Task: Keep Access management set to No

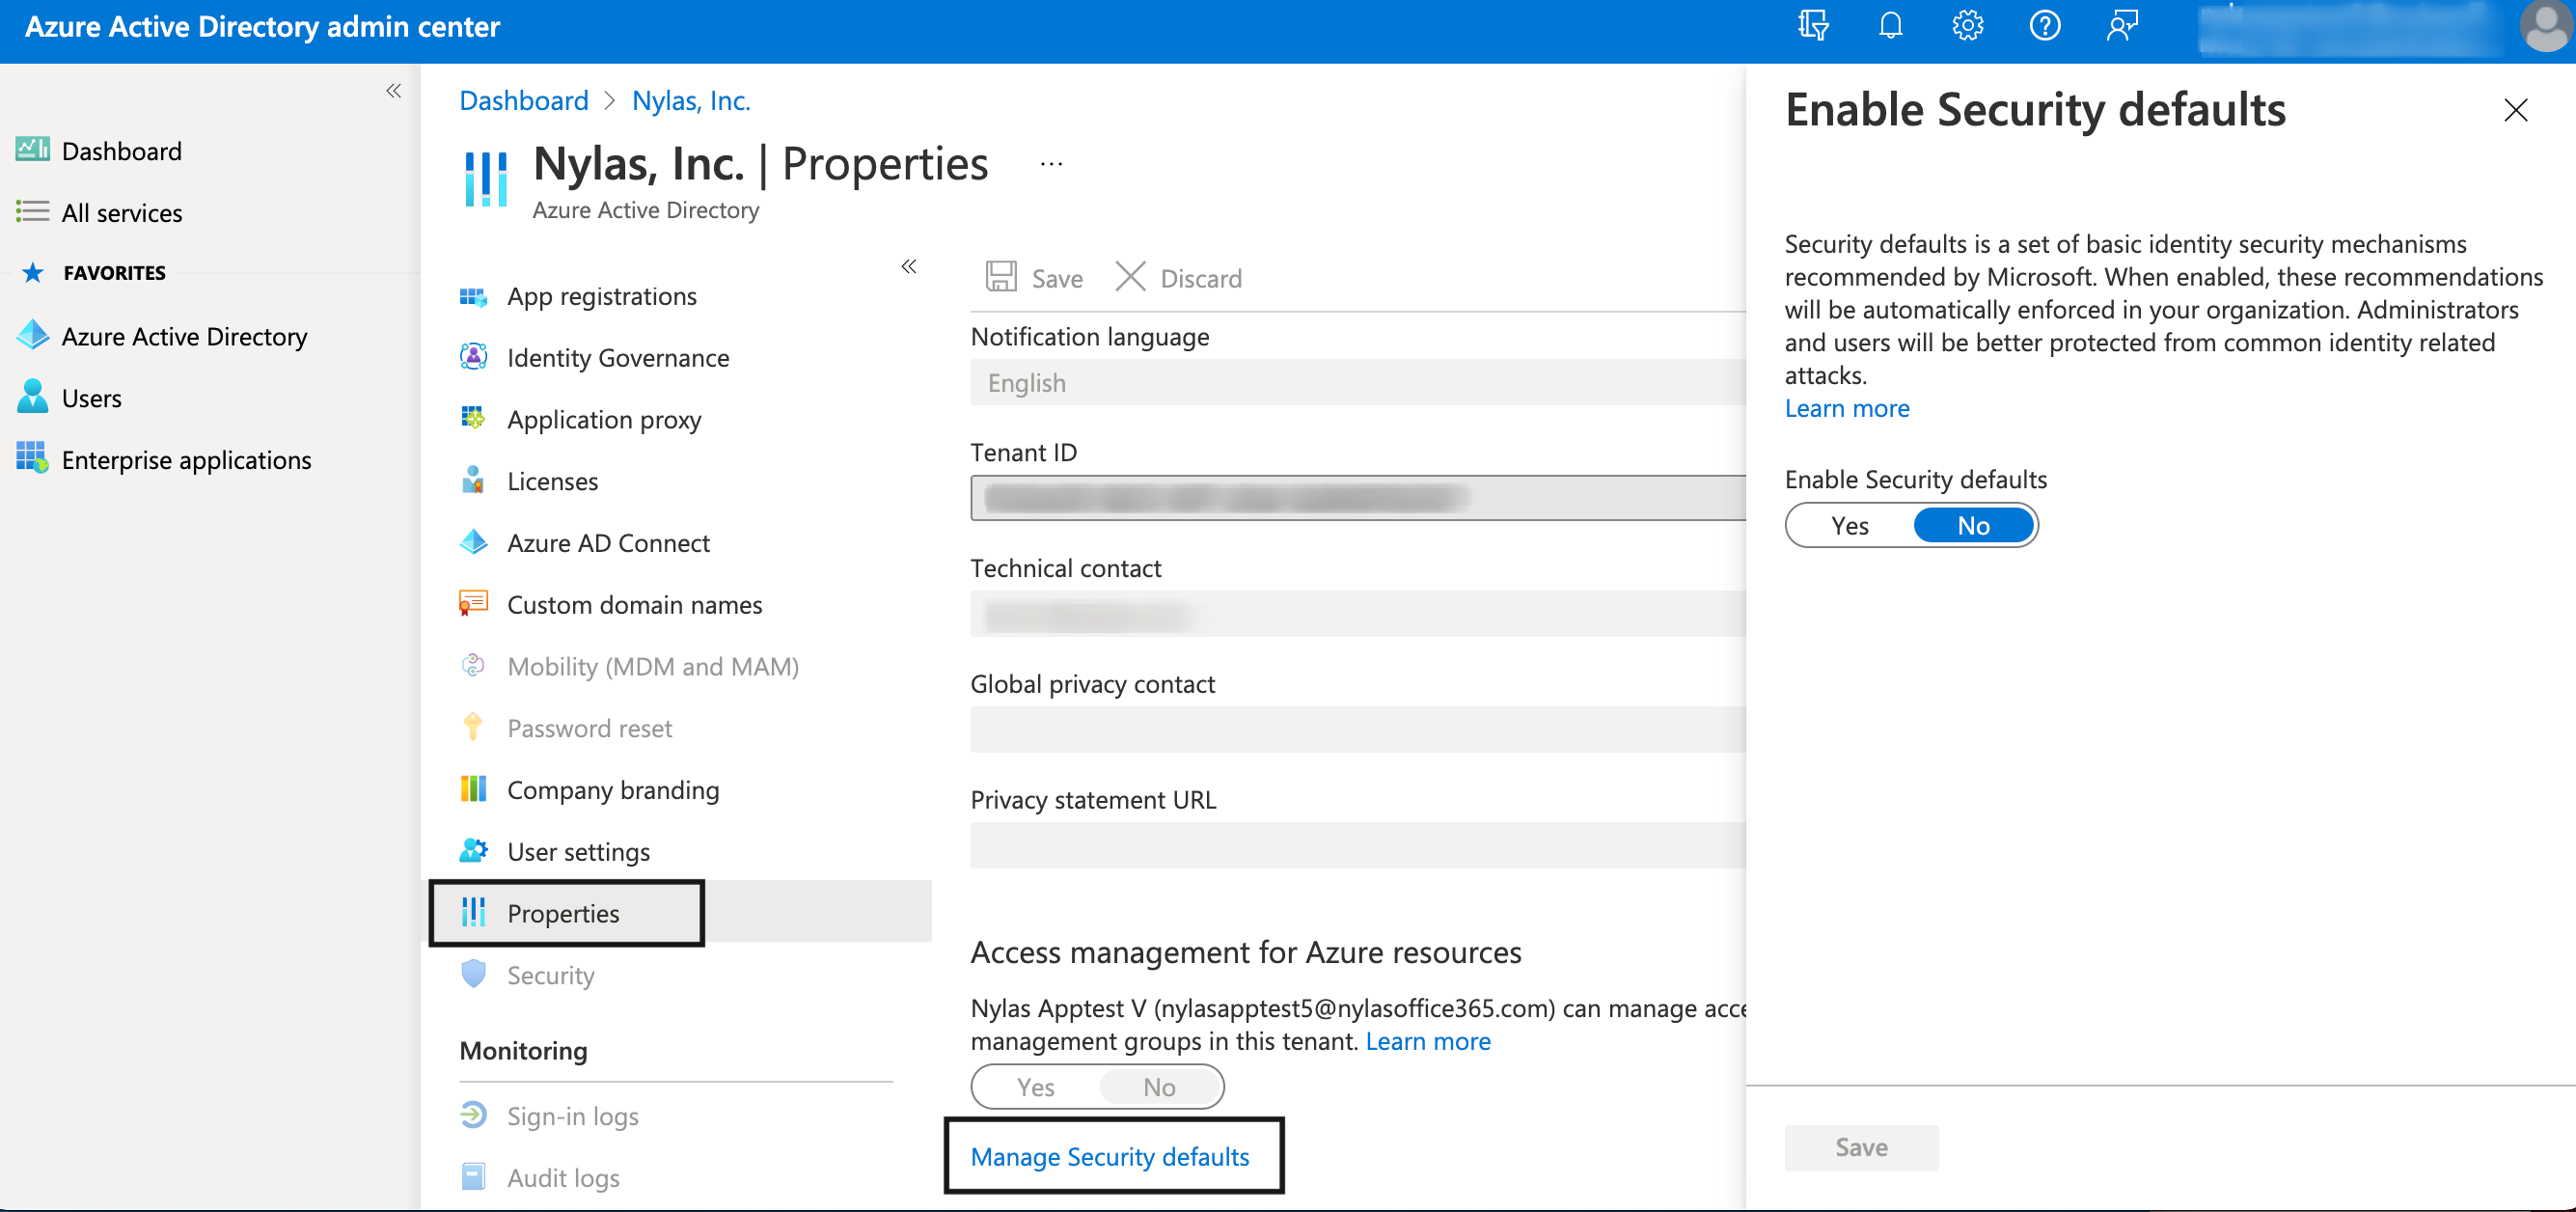Action: 1158,1086
